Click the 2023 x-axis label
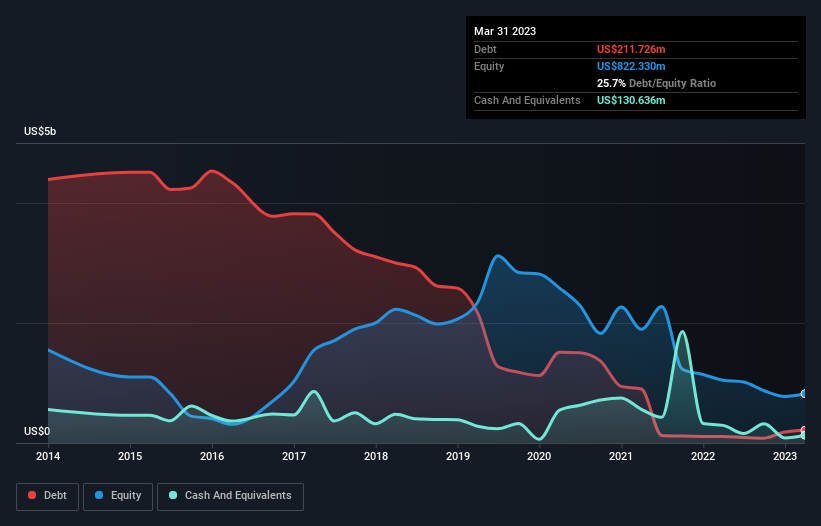 (x=785, y=456)
